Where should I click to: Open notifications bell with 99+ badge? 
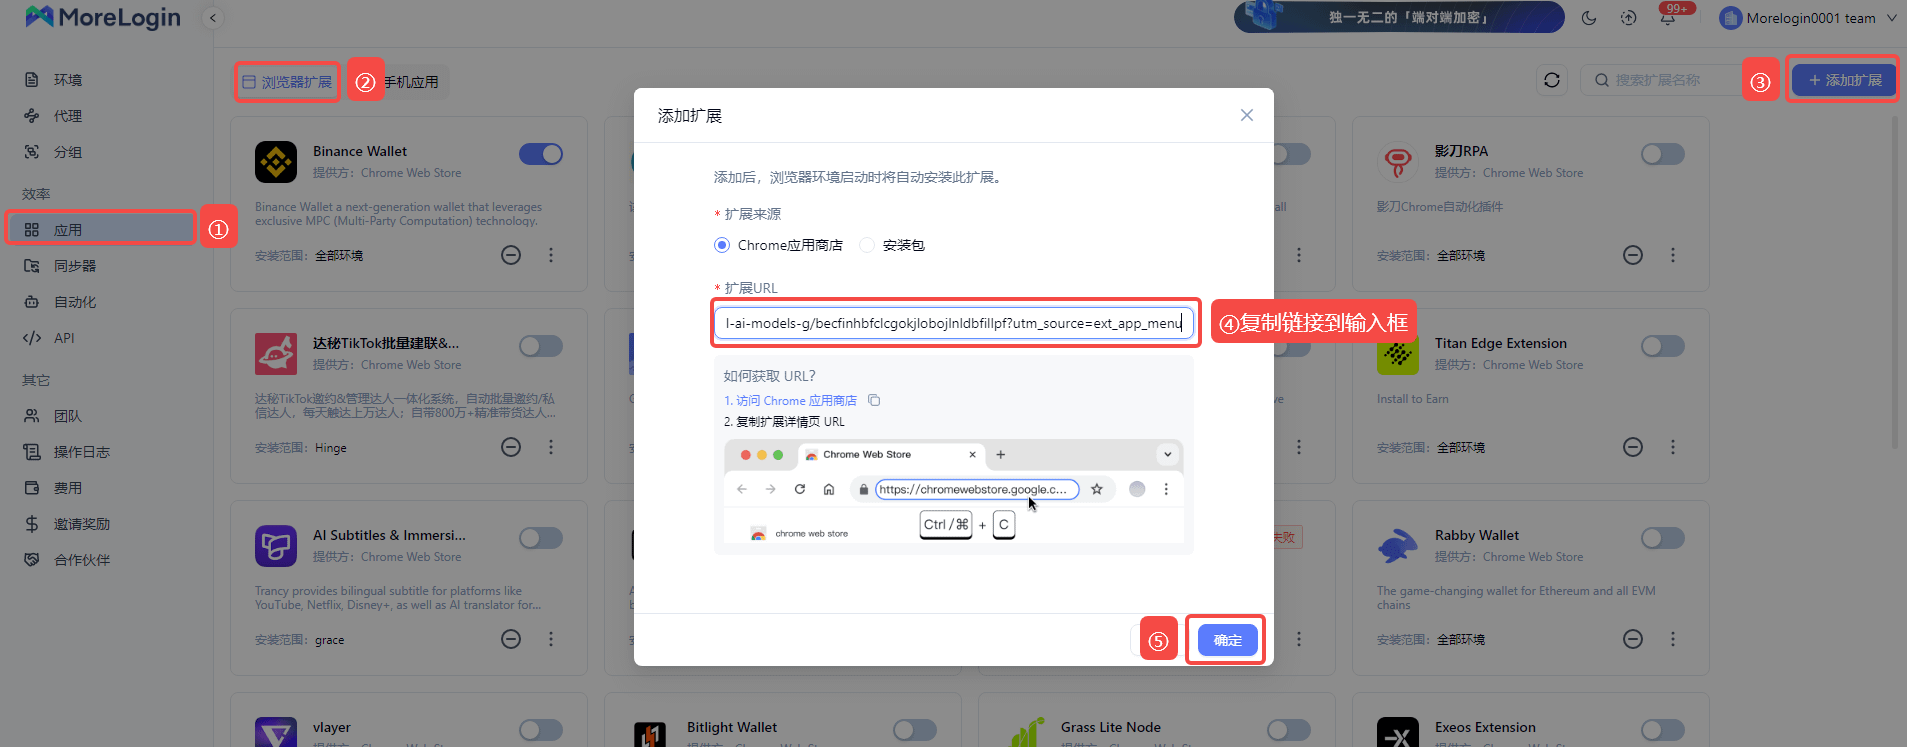pos(1669,16)
